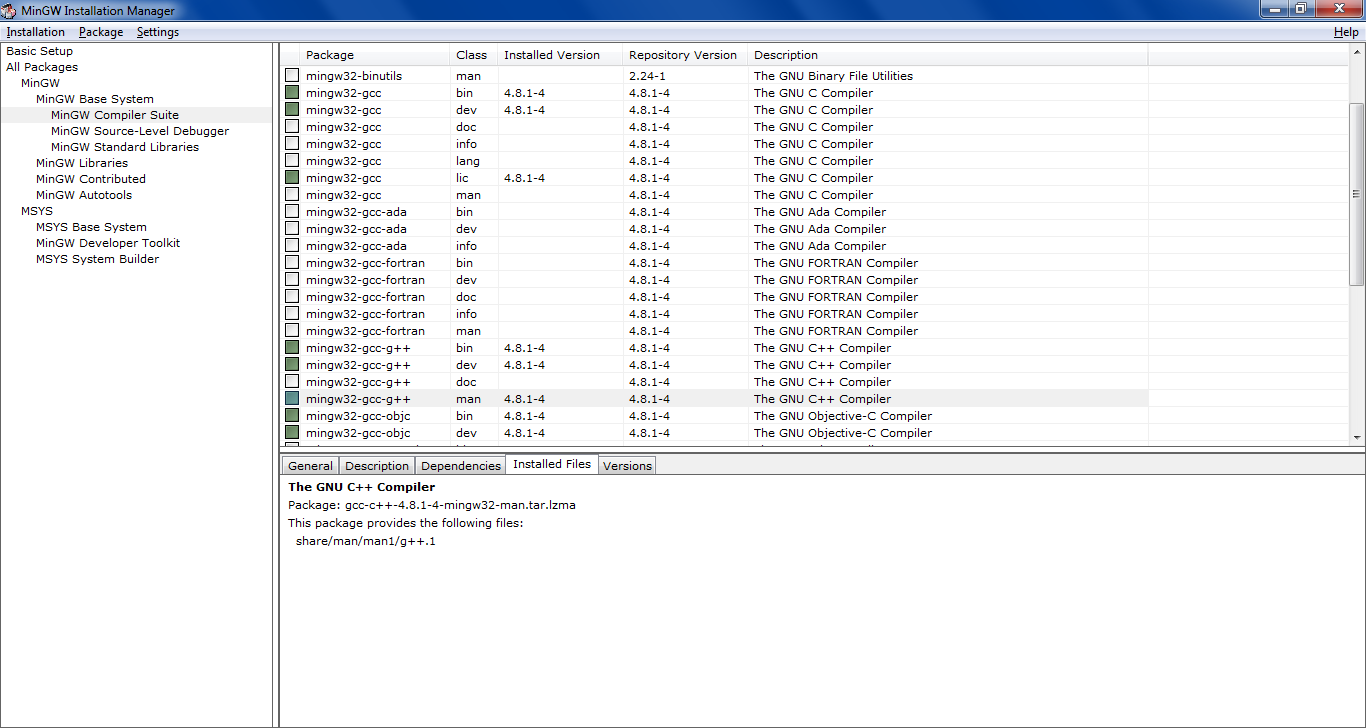Image resolution: width=1366 pixels, height=728 pixels.
Task: Select MinGW Compiler Suite category
Action: 115,115
